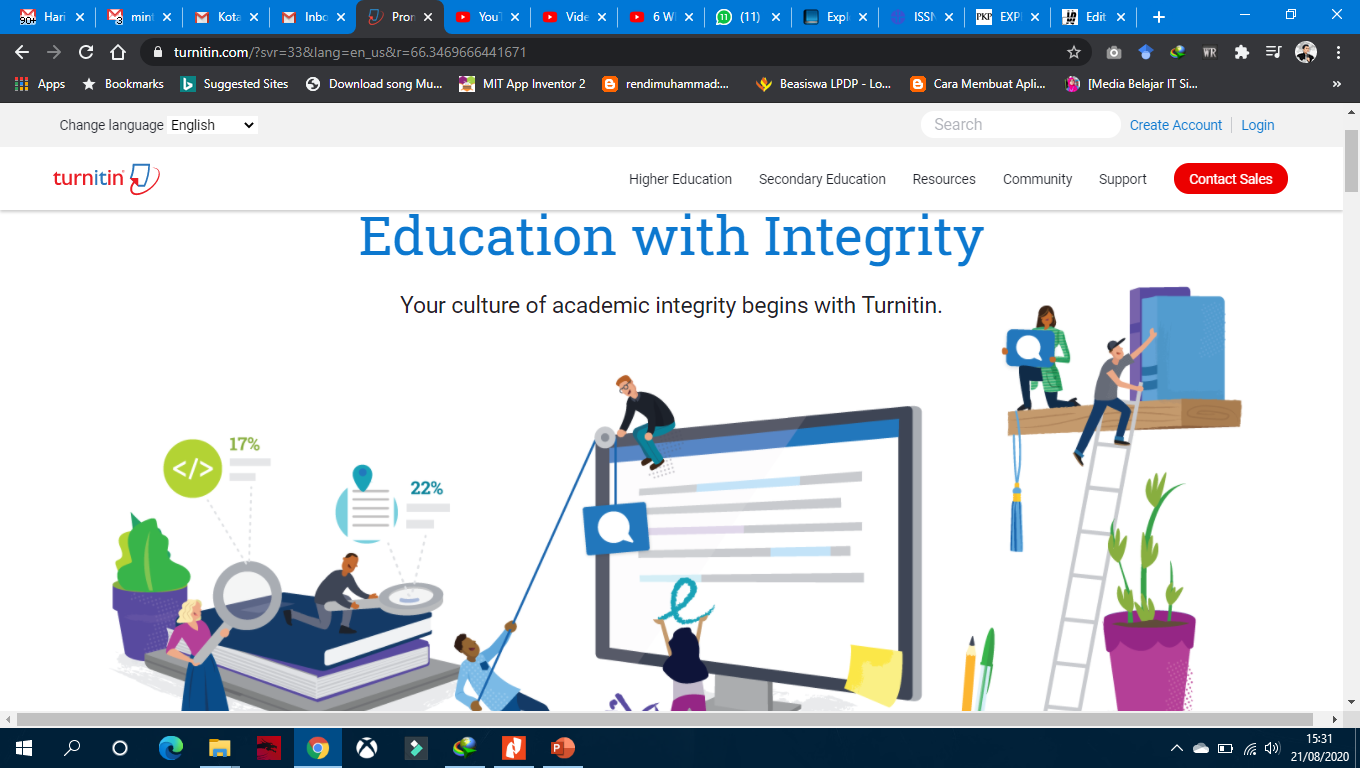Click the Search input field

pos(1020,125)
